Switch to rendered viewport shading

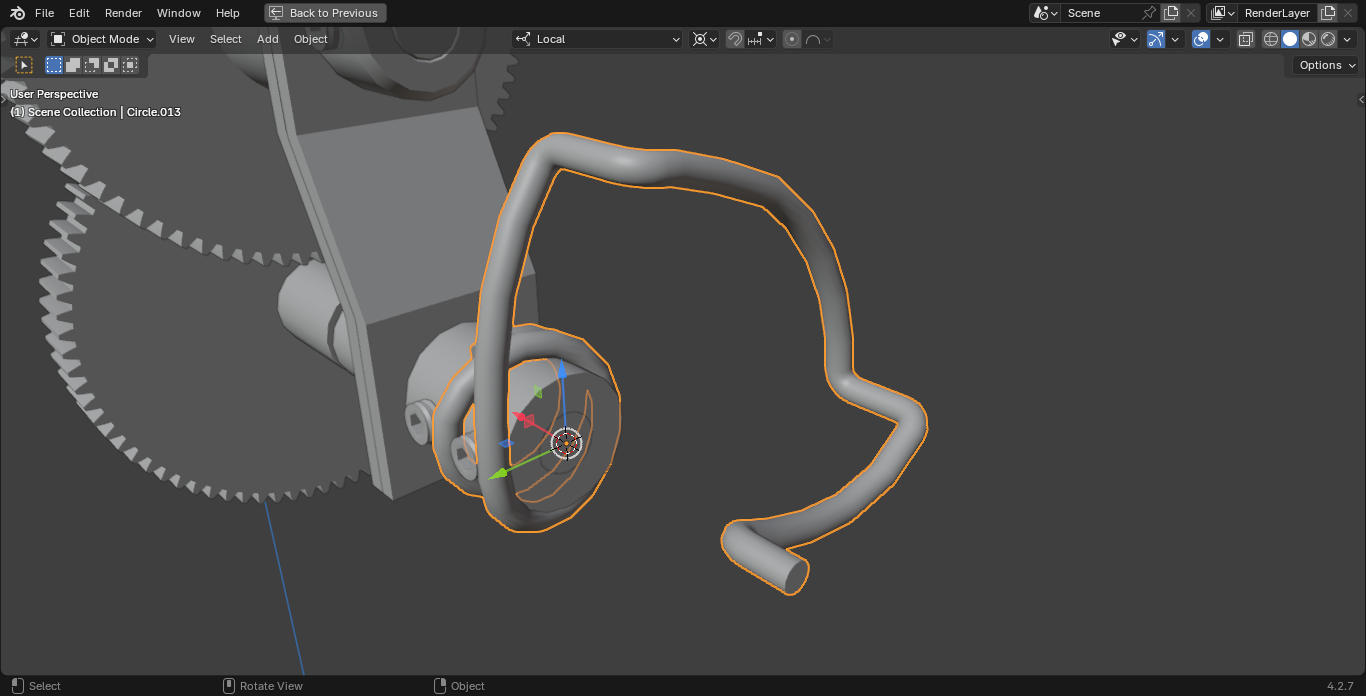pyautogui.click(x=1328, y=39)
